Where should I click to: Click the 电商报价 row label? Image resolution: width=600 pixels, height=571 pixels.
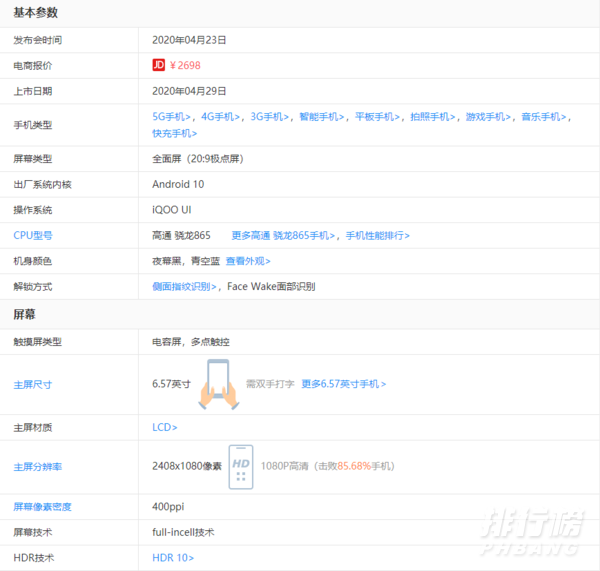pyautogui.click(x=33, y=66)
